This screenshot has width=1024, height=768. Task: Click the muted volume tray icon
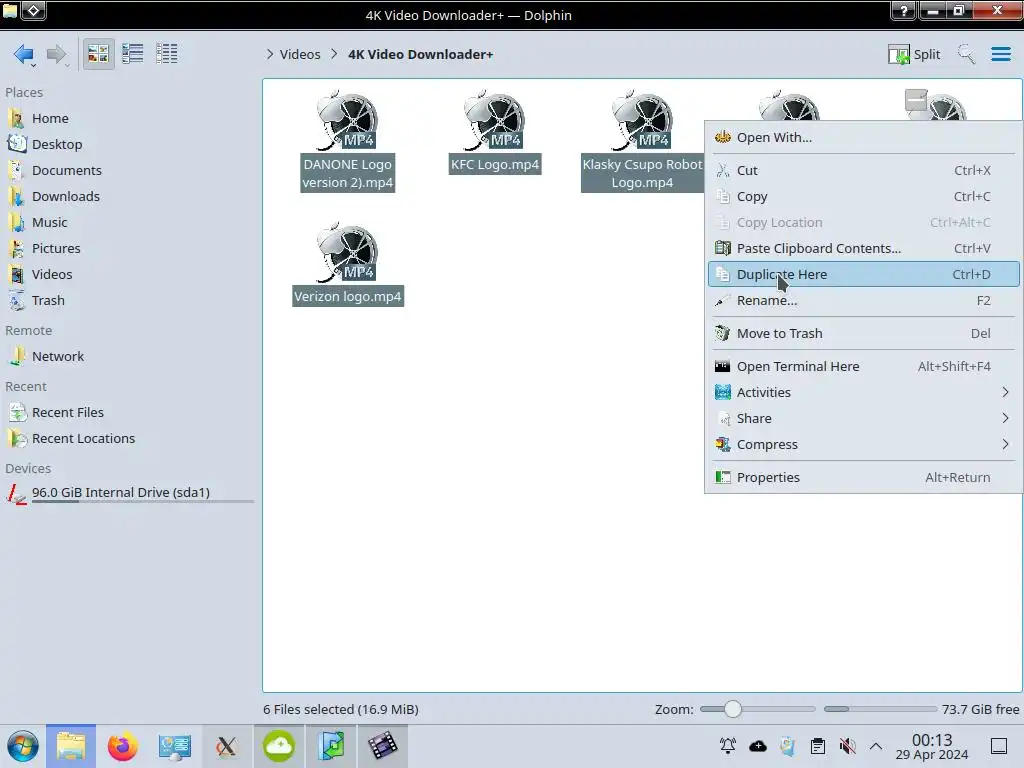[847, 746]
